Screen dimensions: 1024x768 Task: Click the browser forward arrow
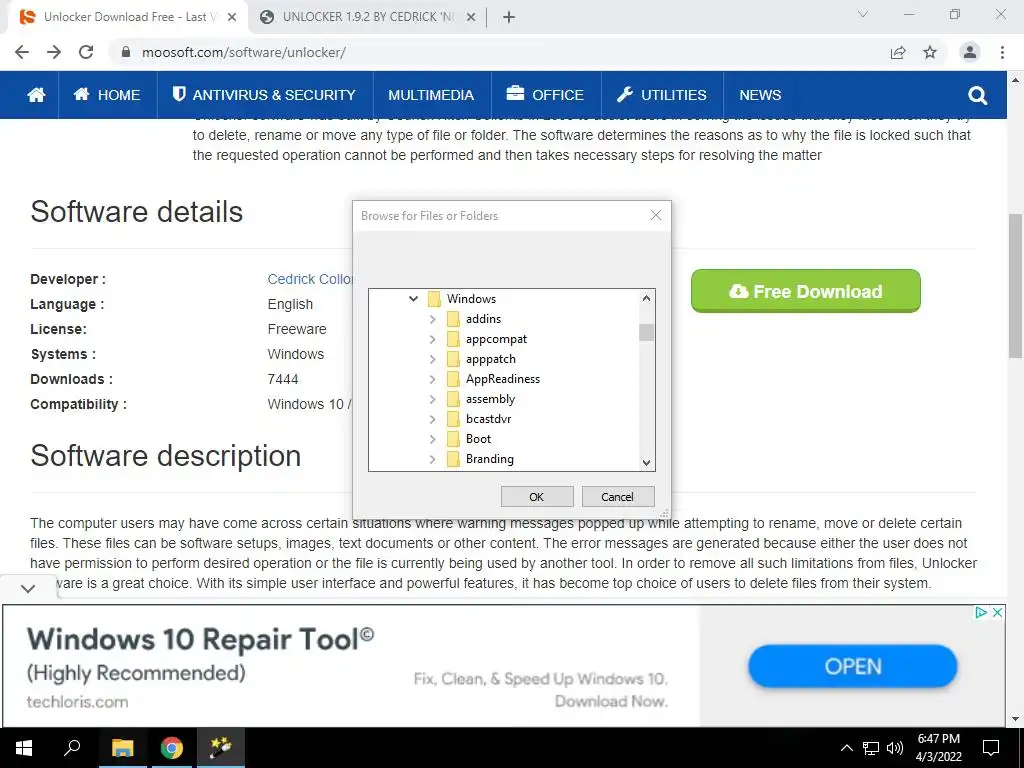54,52
